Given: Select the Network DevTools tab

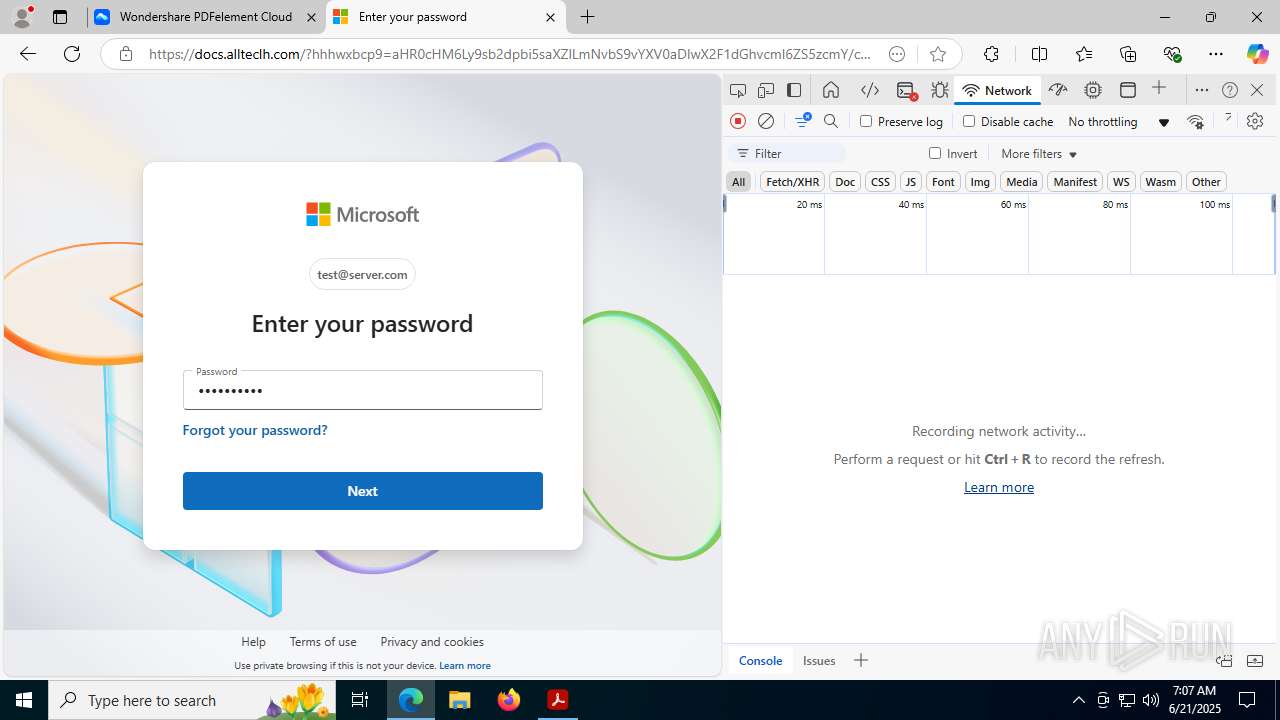Looking at the screenshot, I should pyautogui.click(x=997, y=90).
